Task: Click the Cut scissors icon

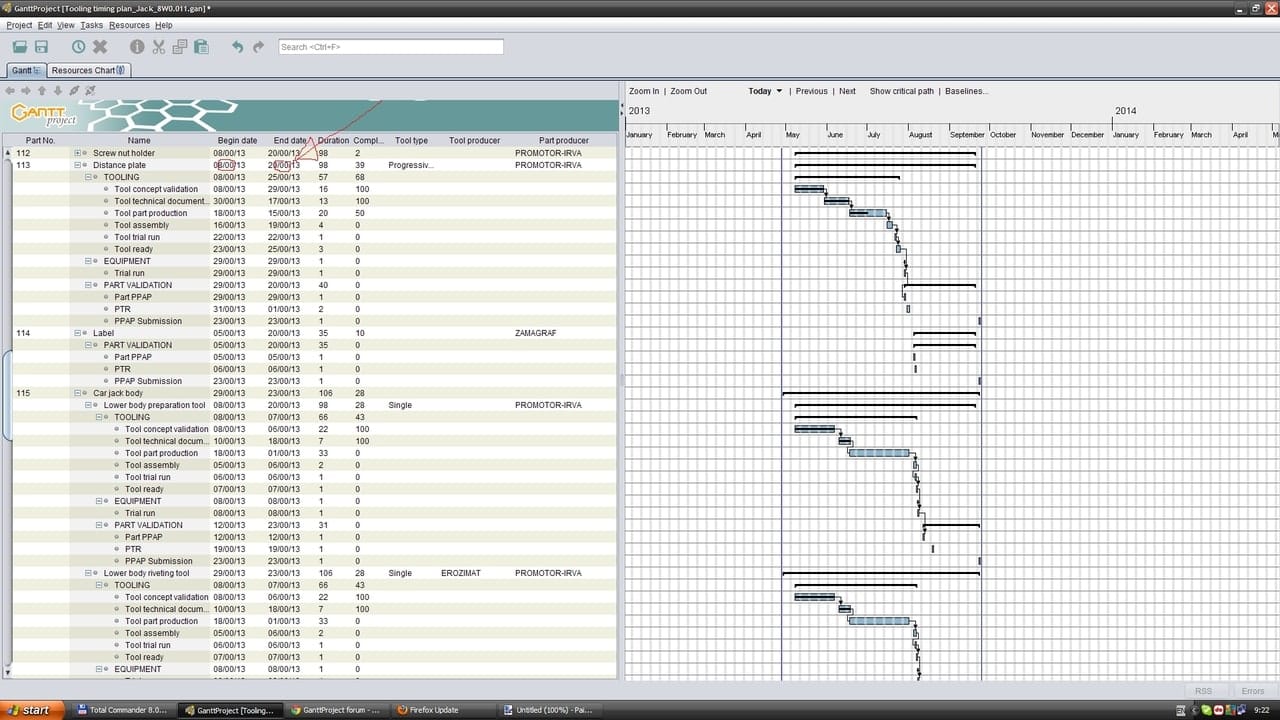Action: pyautogui.click(x=159, y=47)
